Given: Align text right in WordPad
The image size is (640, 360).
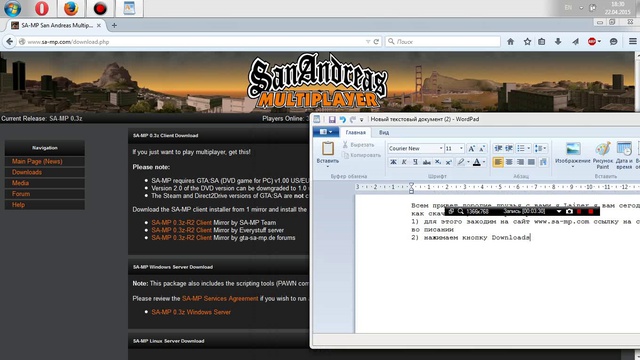Looking at the screenshot, I should [x=520, y=162].
